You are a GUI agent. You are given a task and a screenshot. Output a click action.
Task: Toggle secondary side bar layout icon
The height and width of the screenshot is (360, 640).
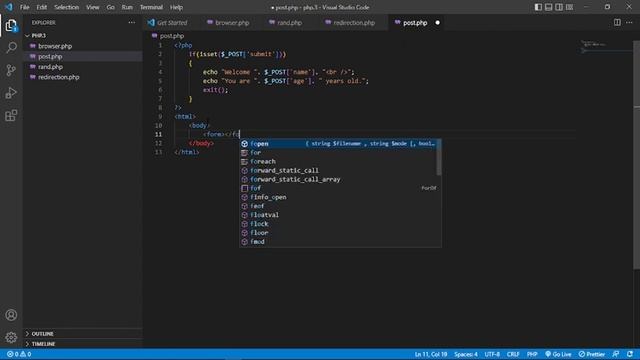[x=559, y=7]
